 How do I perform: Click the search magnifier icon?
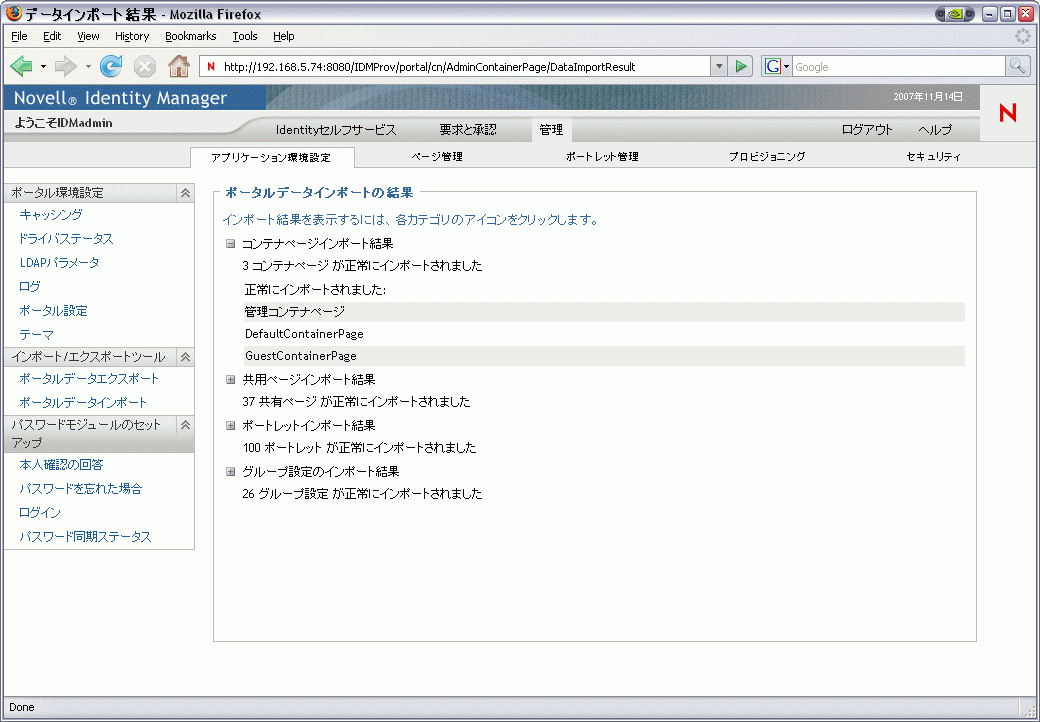coord(1017,66)
